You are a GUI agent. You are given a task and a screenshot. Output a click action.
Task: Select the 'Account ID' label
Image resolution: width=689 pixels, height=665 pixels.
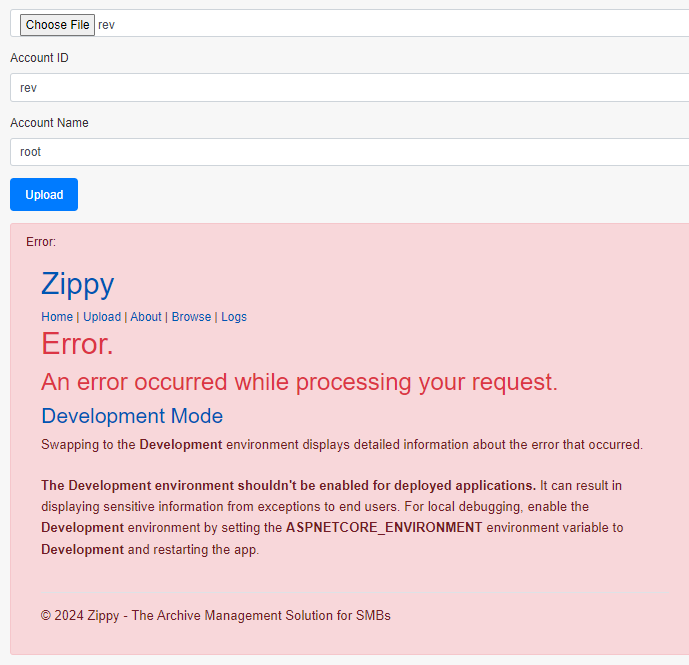(40, 58)
